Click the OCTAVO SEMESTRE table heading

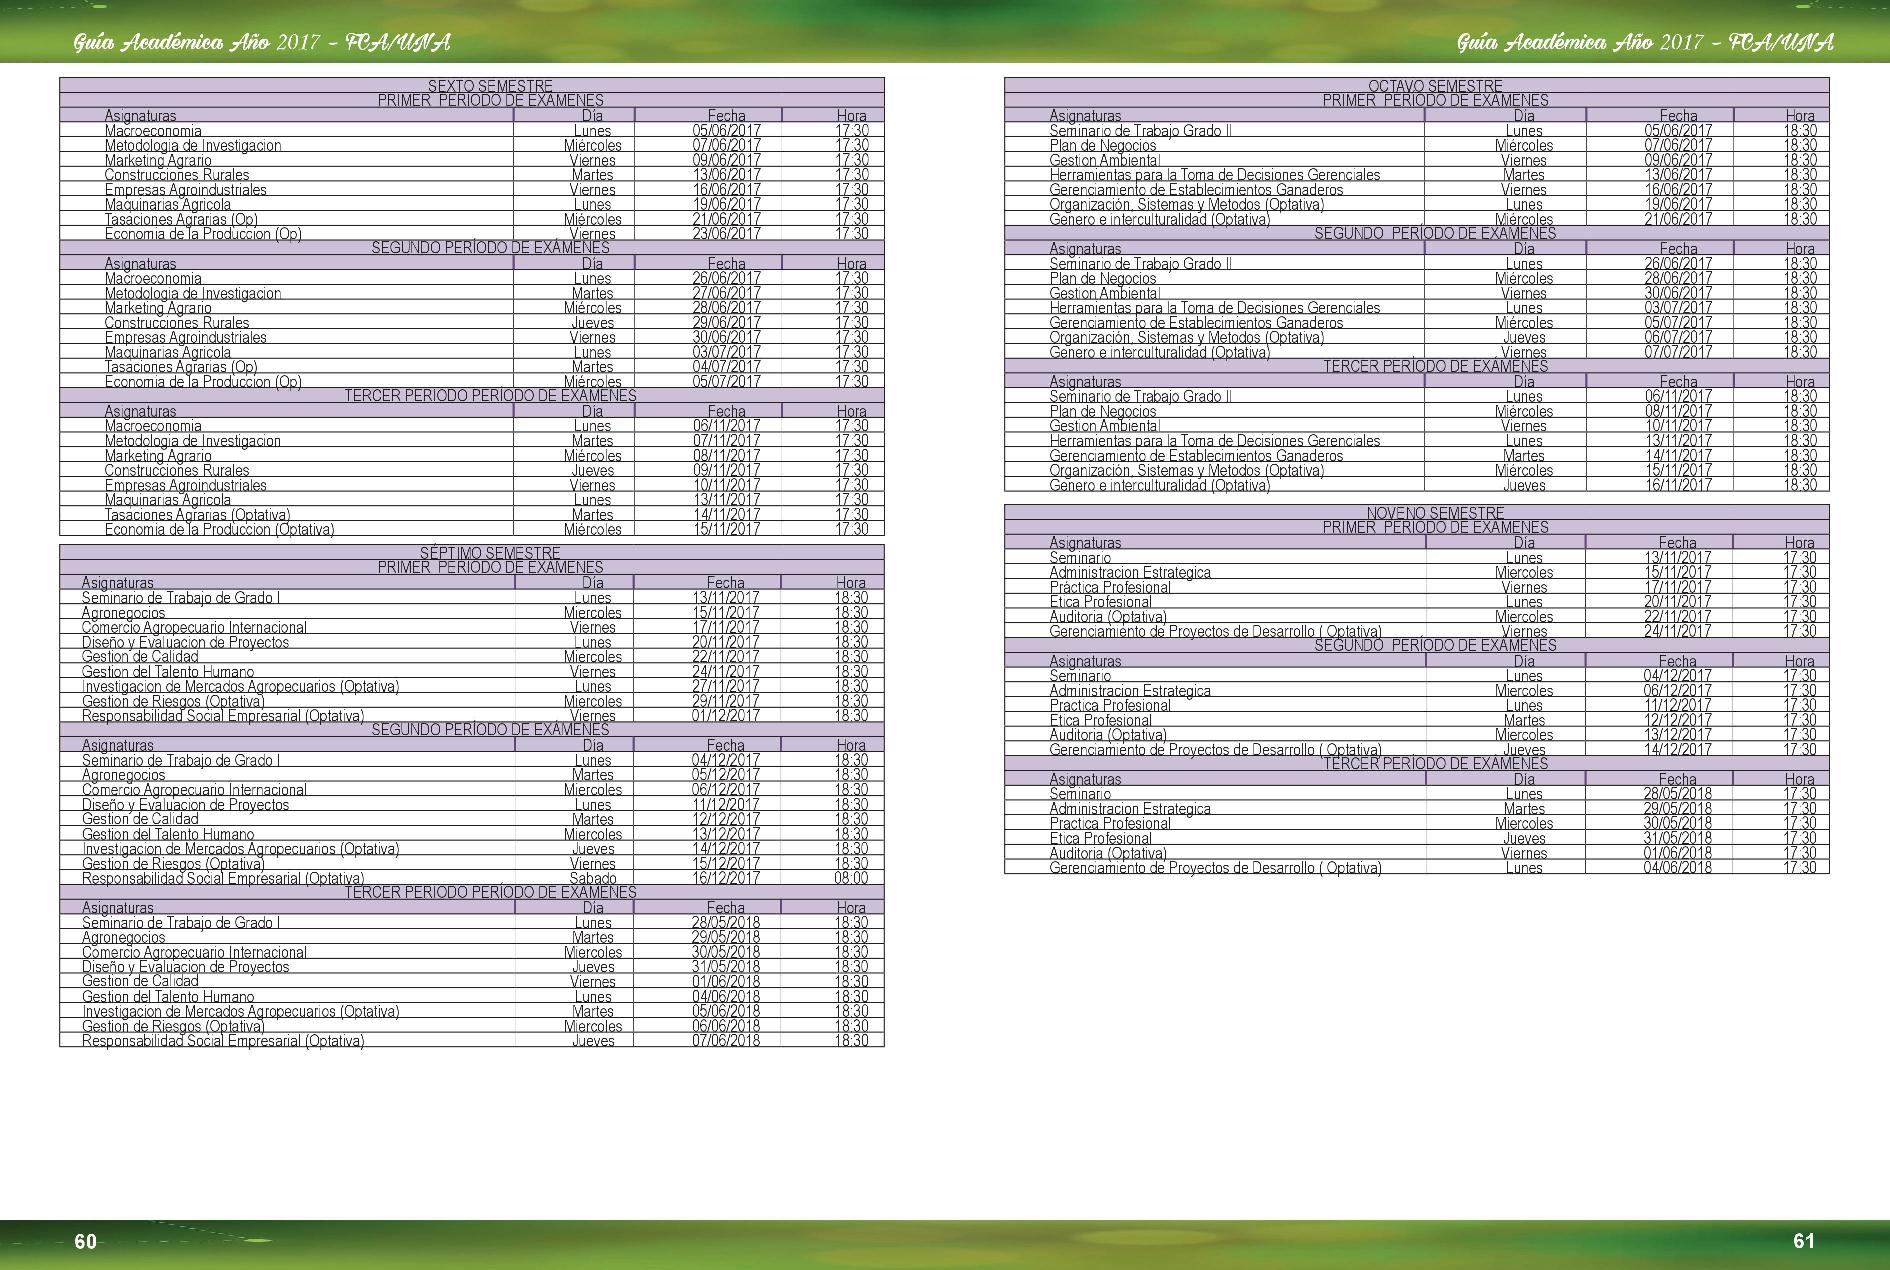click(1435, 86)
